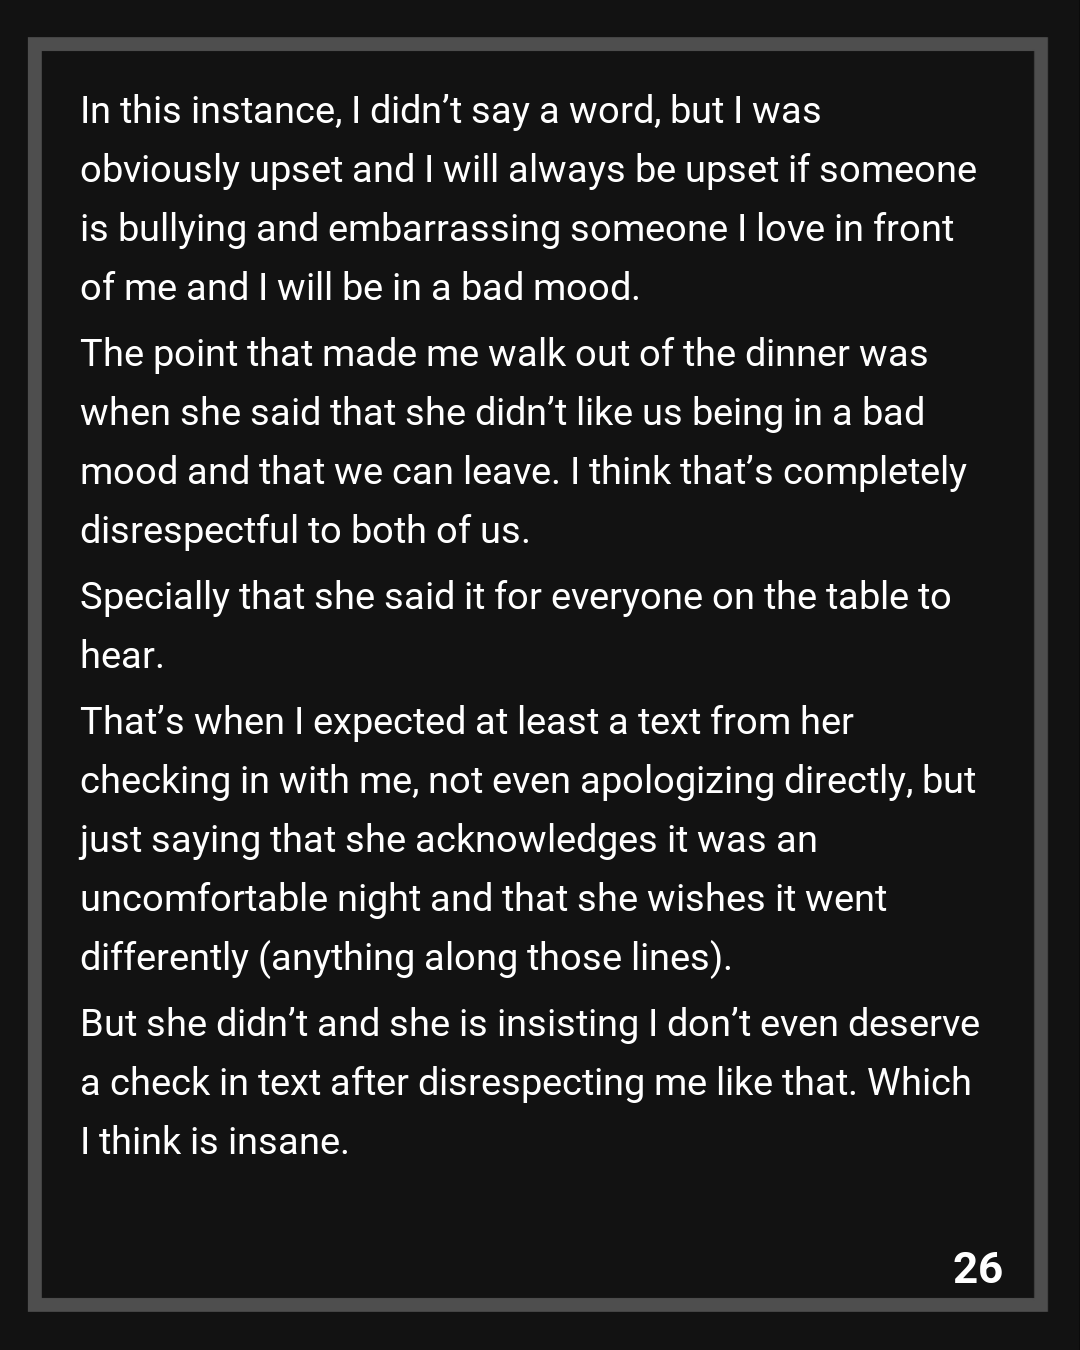Click the word "uncomfortable"

tap(203, 899)
